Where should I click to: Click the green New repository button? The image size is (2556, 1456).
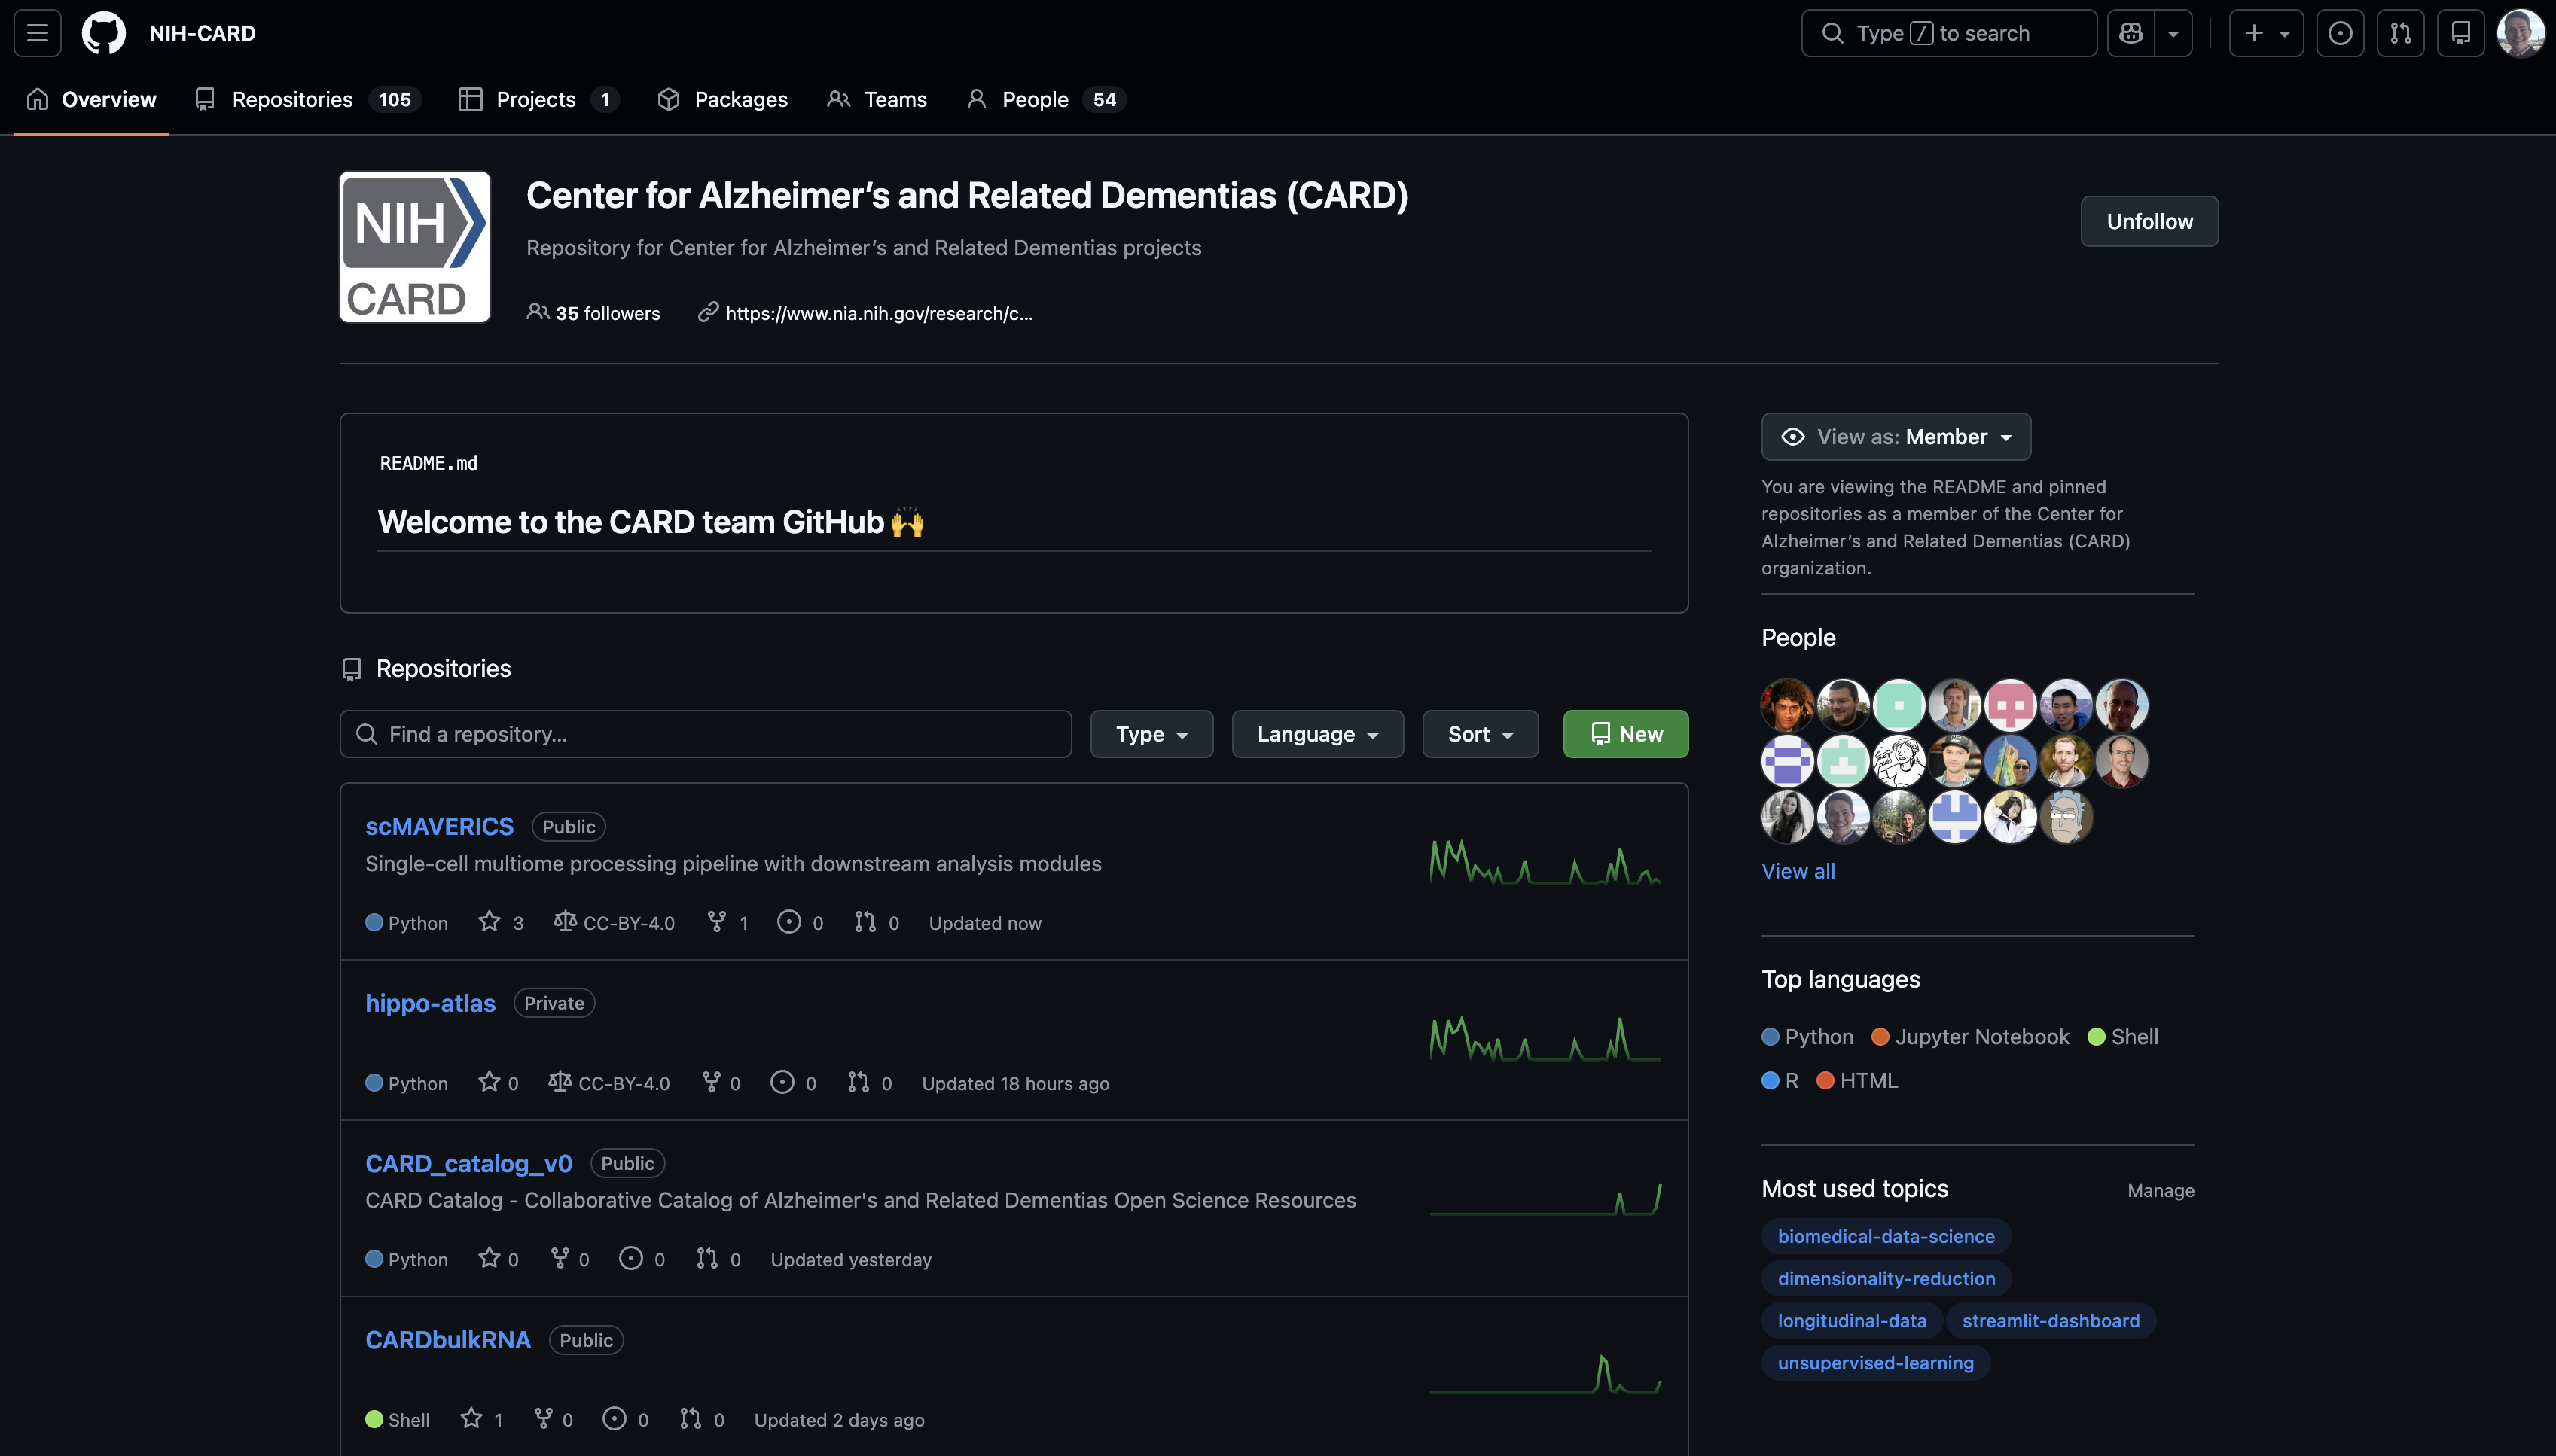coord(1626,734)
